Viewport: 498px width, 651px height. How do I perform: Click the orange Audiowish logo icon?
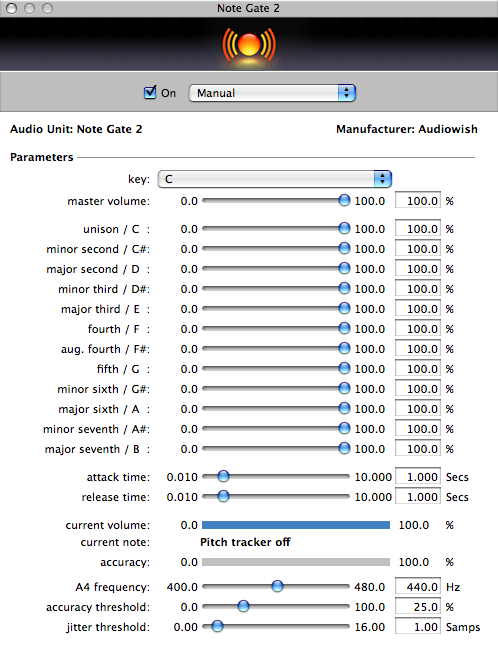click(249, 45)
